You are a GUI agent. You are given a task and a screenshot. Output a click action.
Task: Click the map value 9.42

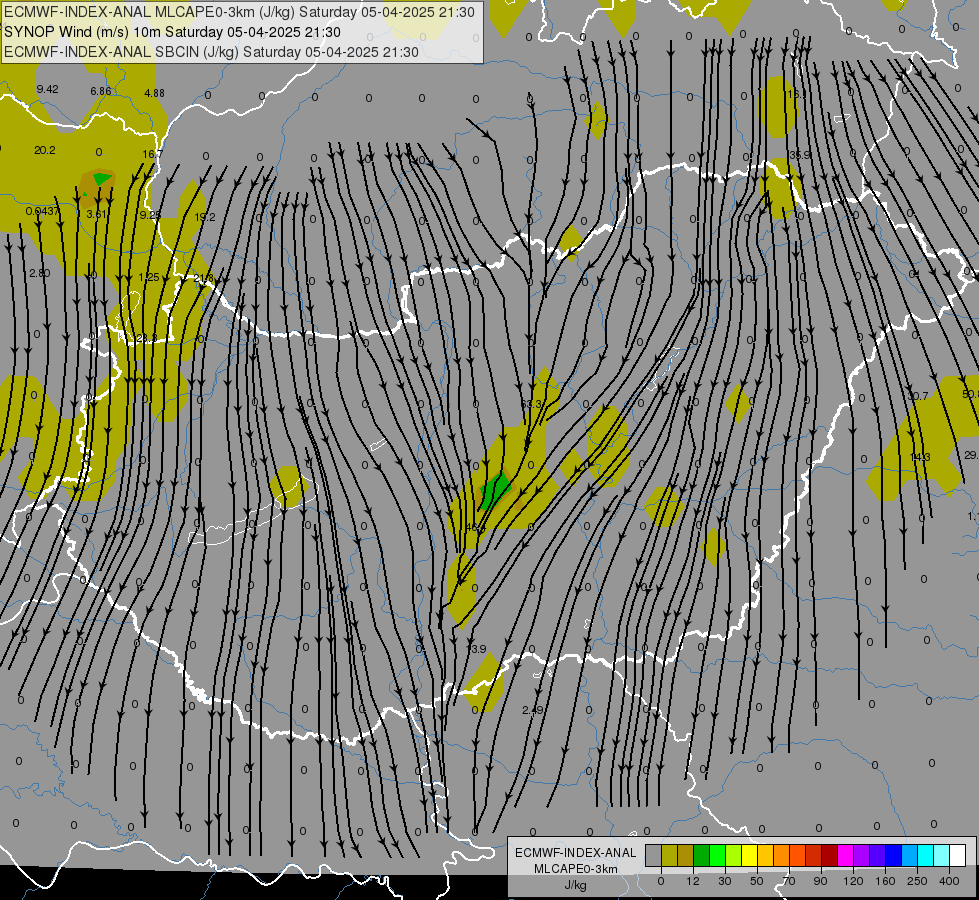pyautogui.click(x=47, y=89)
